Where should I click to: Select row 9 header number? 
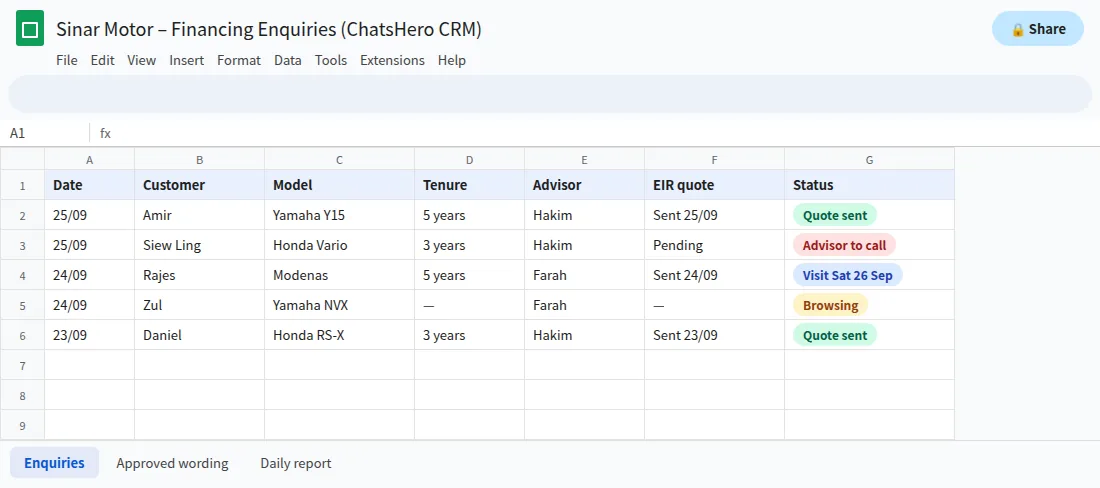point(22,425)
